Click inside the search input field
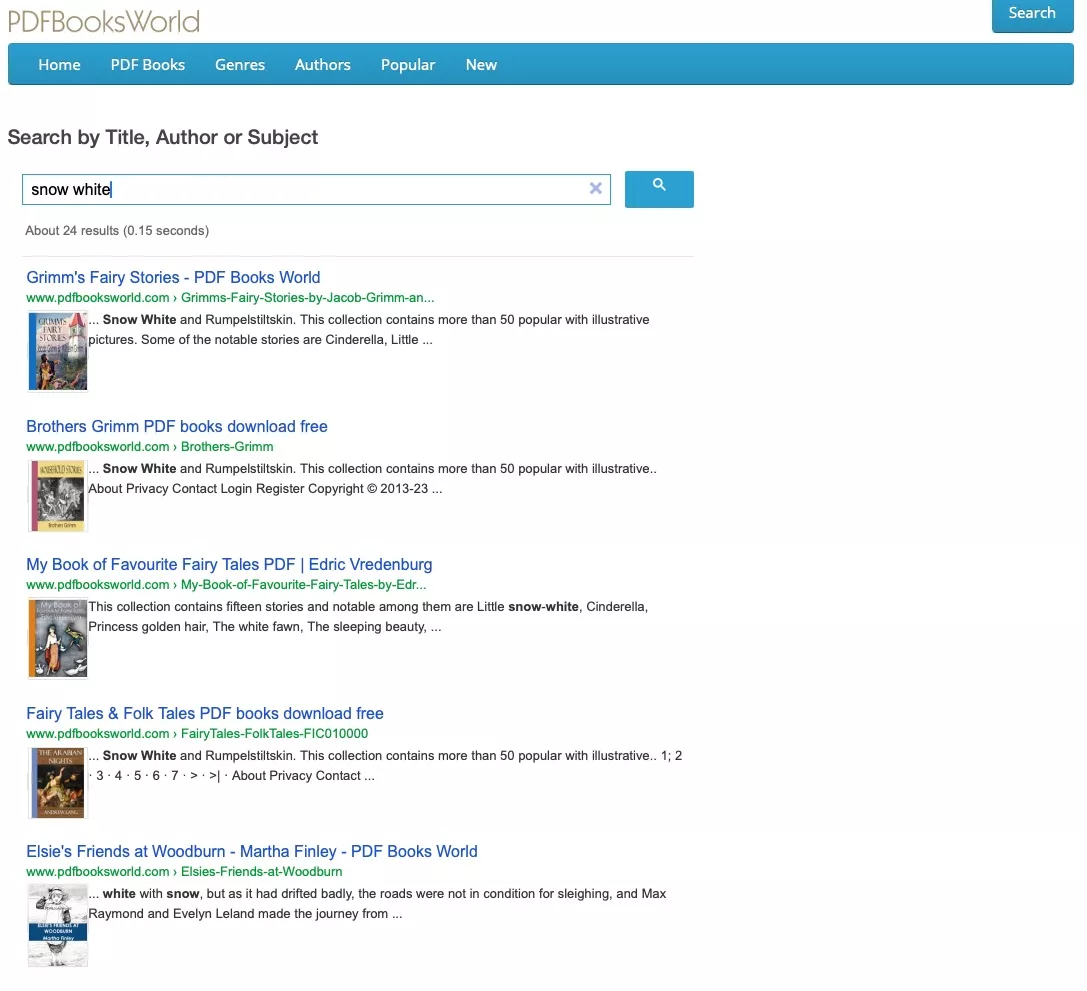Image resolution: width=1087 pixels, height=991 pixels. [x=300, y=189]
